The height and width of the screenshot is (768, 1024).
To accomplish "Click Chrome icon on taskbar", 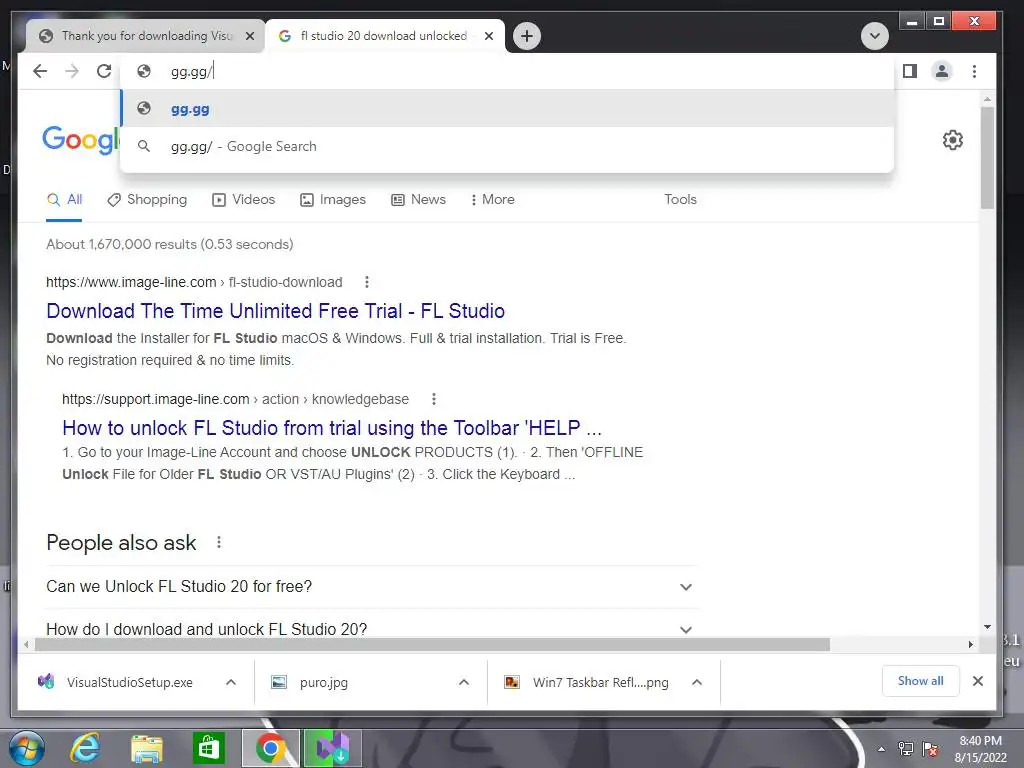I will (x=270, y=748).
